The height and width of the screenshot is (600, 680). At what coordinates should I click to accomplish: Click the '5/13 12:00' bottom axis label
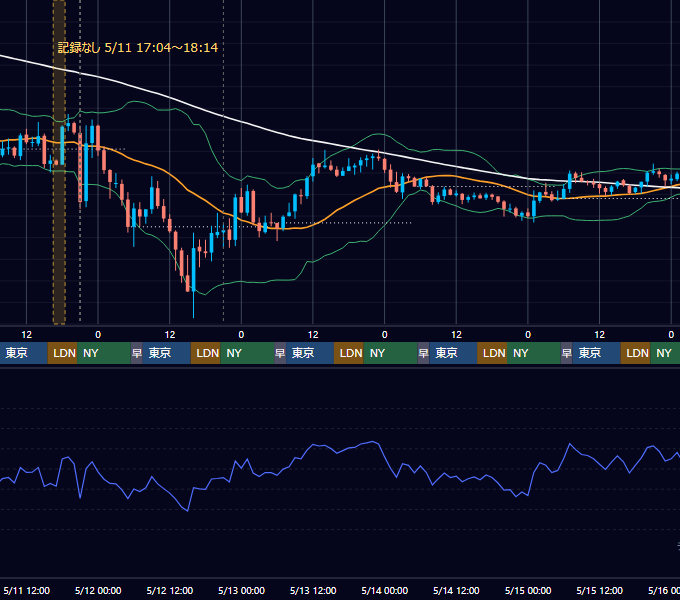click(x=313, y=590)
